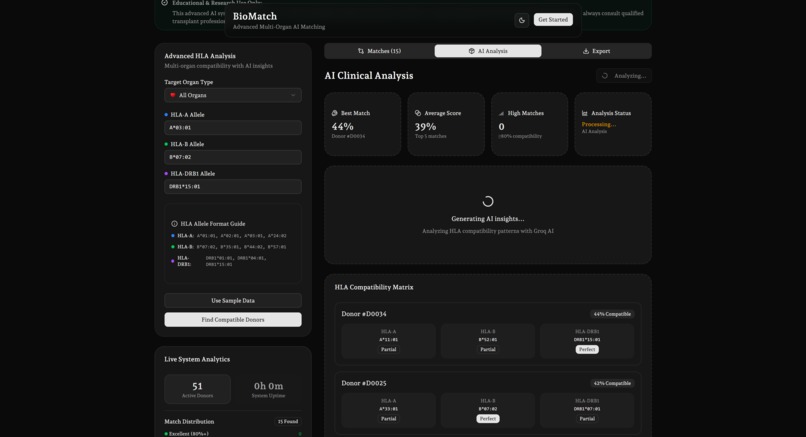Switch to the AI Analysis tab
The width and height of the screenshot is (806, 437).
coord(488,51)
